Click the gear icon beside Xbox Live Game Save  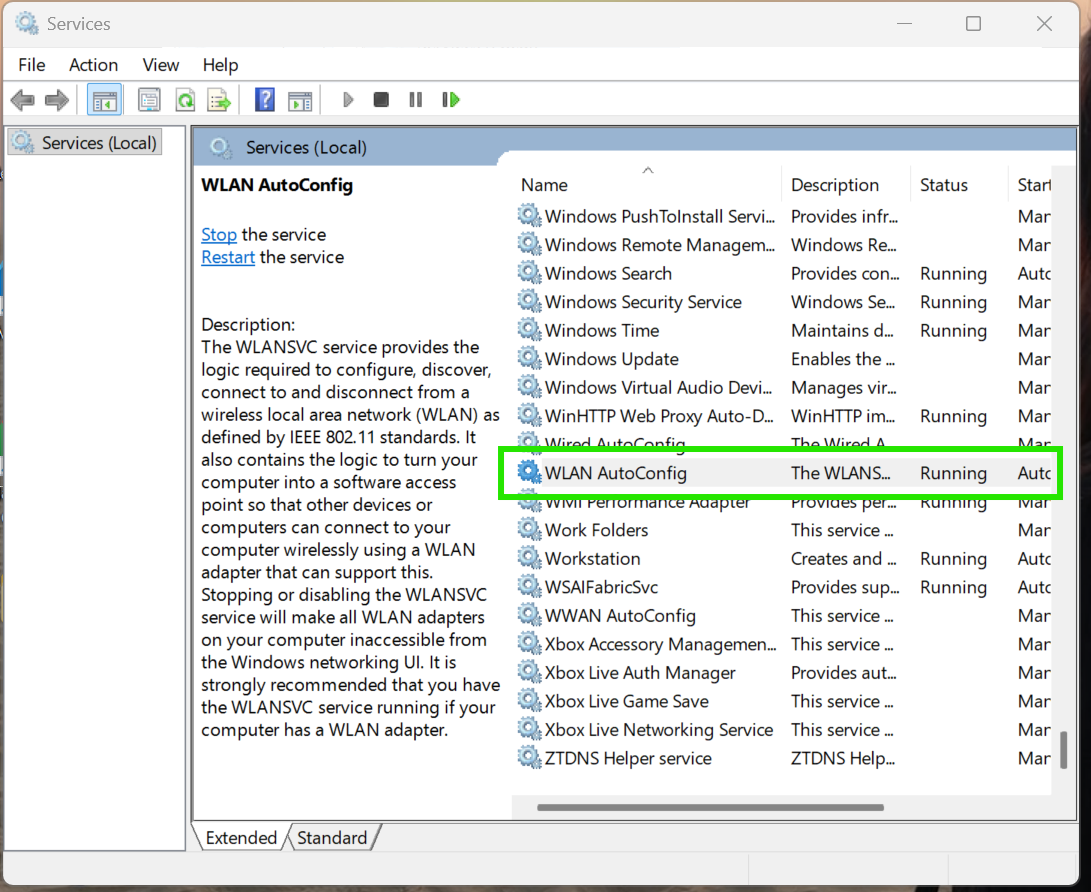(x=529, y=701)
